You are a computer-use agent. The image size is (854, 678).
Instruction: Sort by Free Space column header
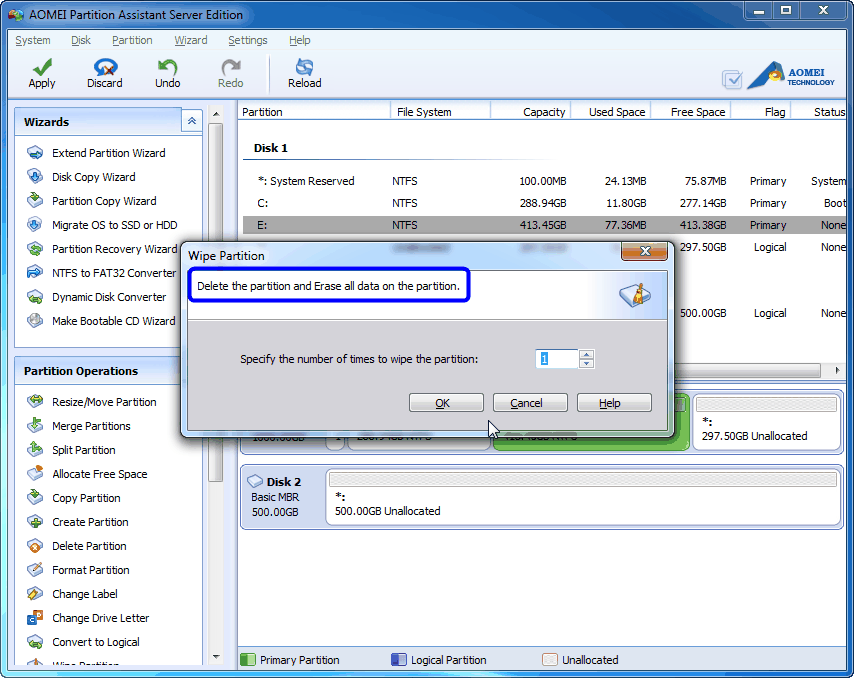point(691,112)
